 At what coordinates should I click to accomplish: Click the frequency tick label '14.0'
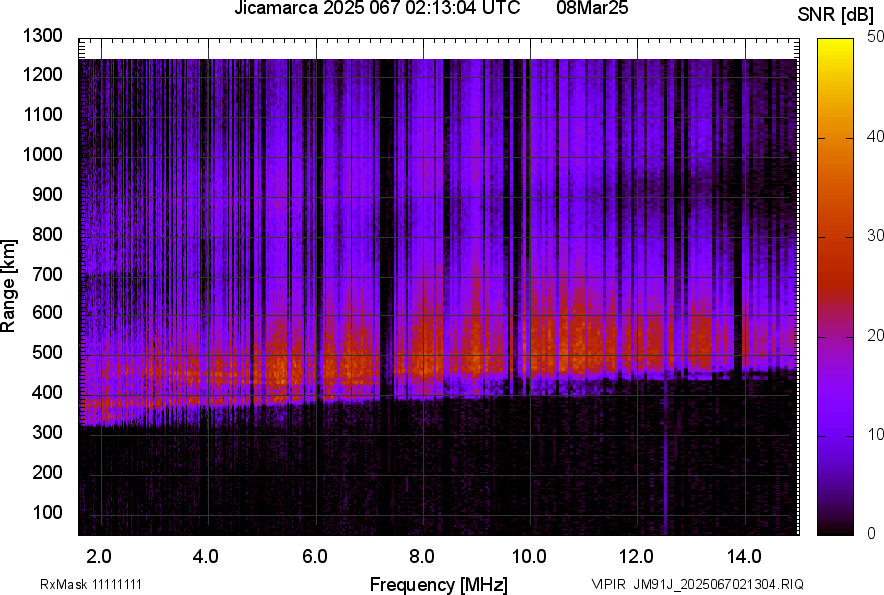pos(744,557)
